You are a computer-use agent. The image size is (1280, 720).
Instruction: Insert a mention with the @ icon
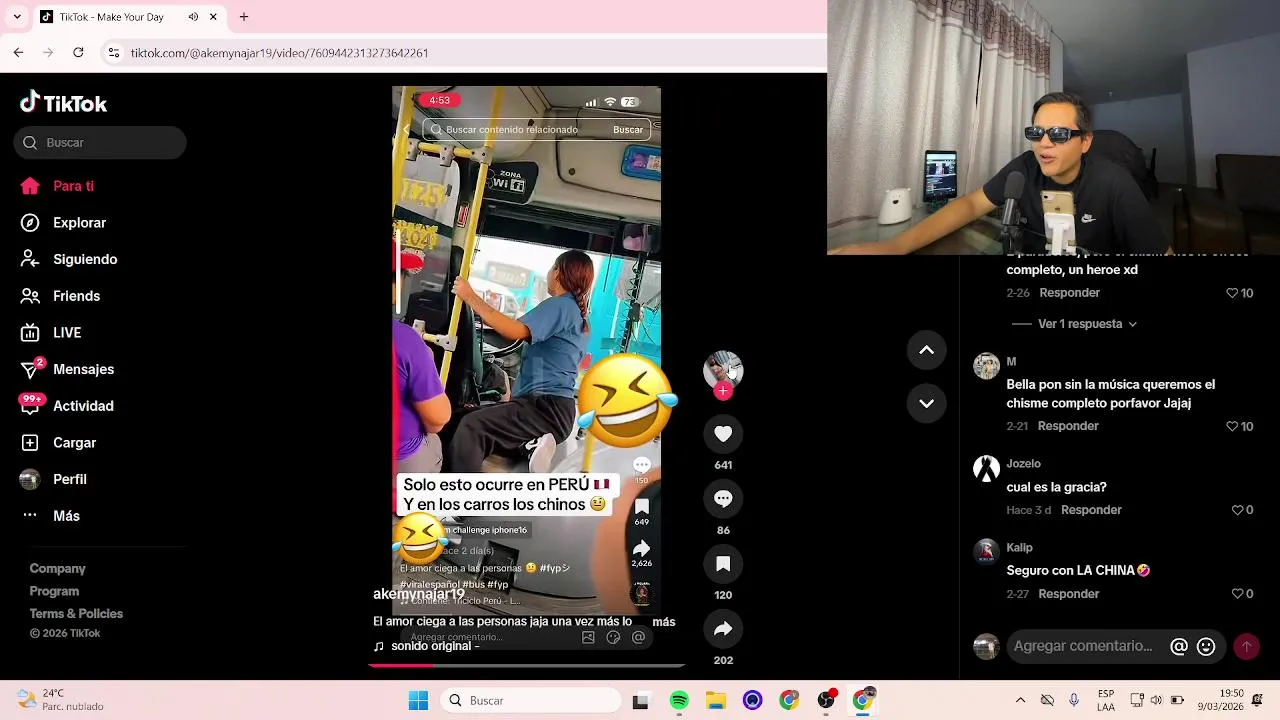pos(1179,647)
